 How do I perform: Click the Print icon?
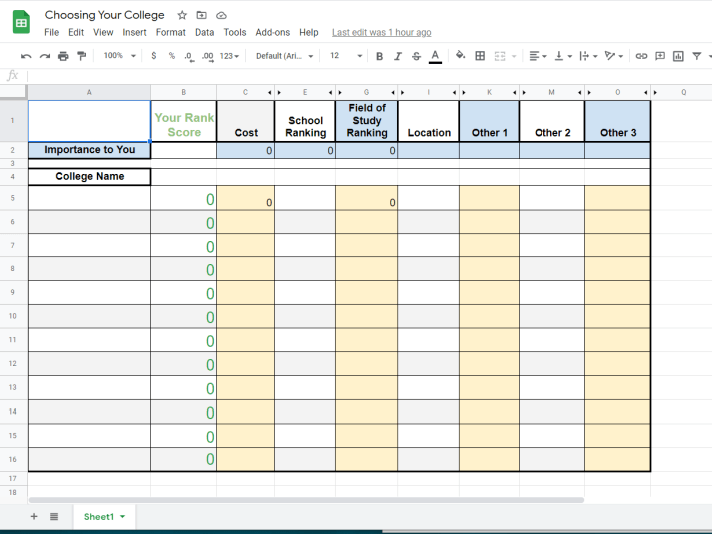63,56
